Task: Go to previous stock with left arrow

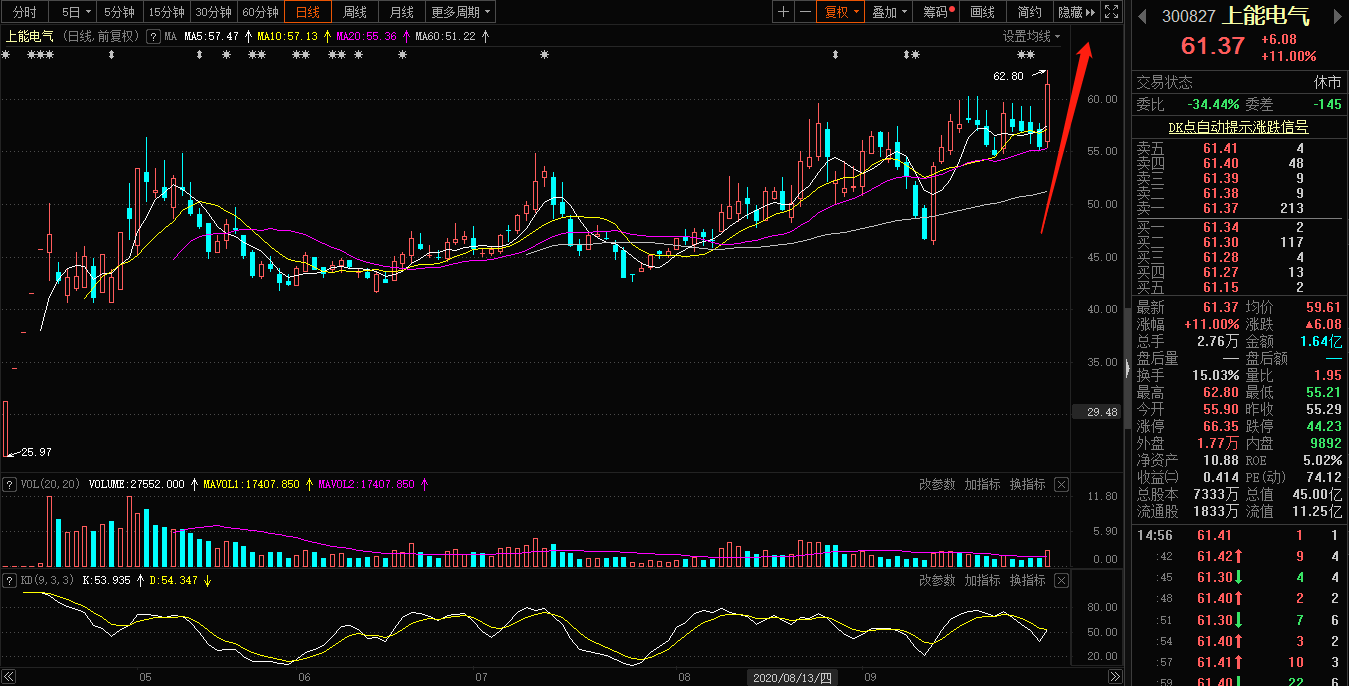Action: coord(1143,17)
